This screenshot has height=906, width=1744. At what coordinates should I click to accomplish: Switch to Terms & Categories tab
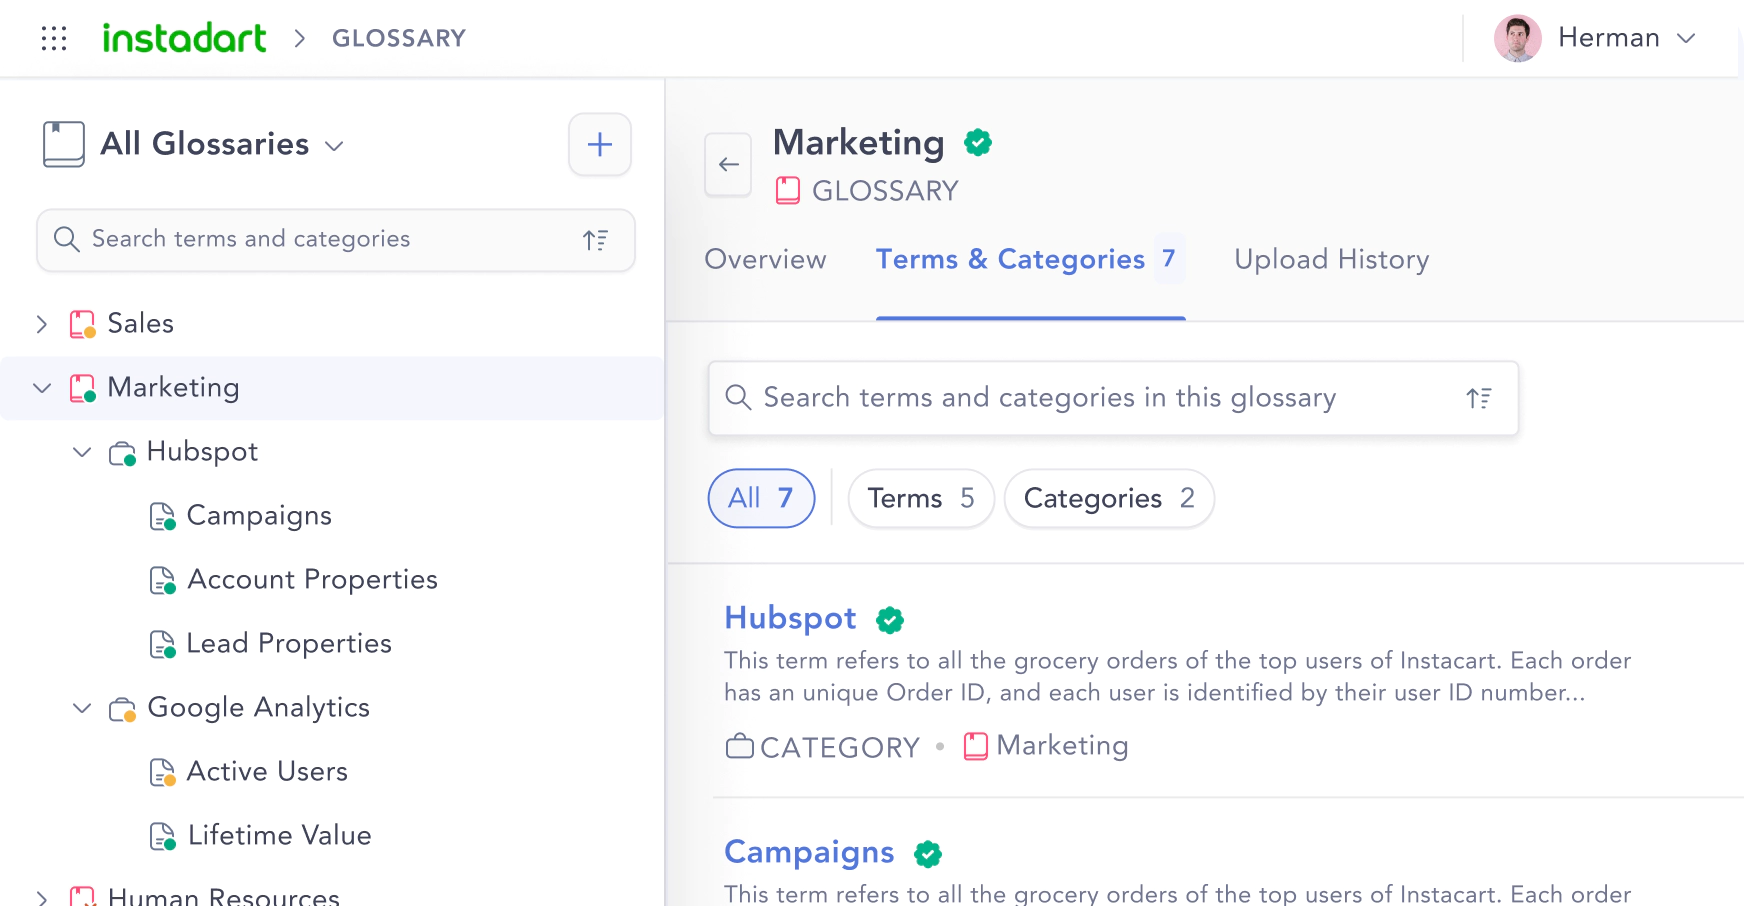click(1030, 260)
